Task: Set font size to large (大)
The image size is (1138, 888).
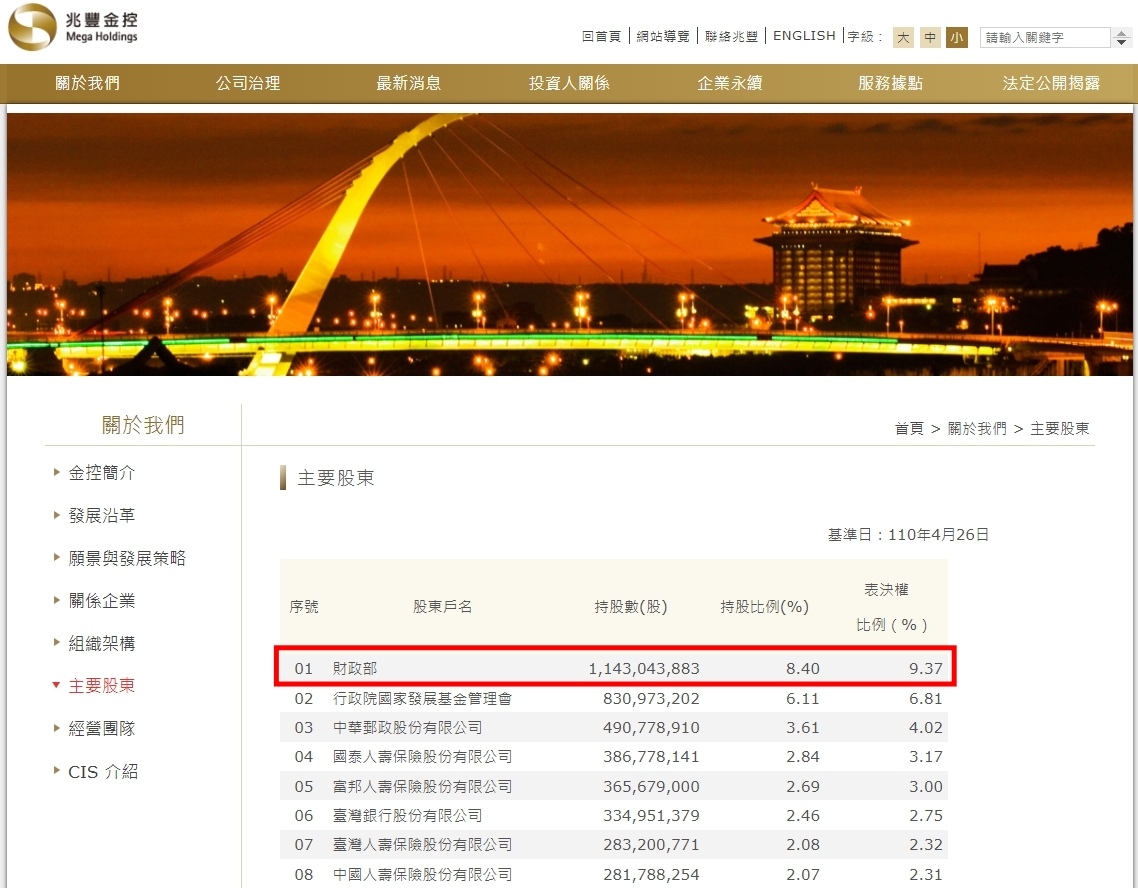Action: click(x=903, y=38)
